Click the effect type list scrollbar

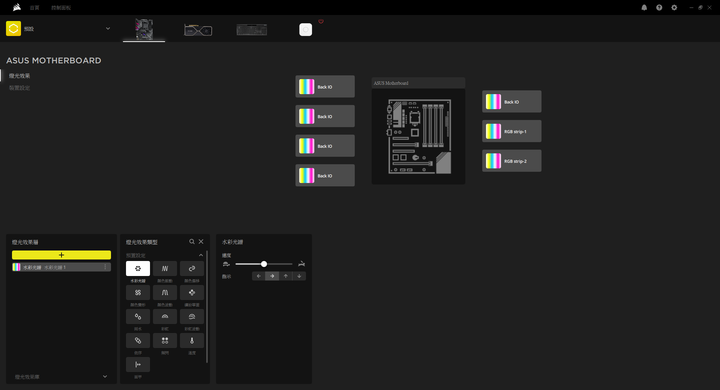click(x=207, y=307)
